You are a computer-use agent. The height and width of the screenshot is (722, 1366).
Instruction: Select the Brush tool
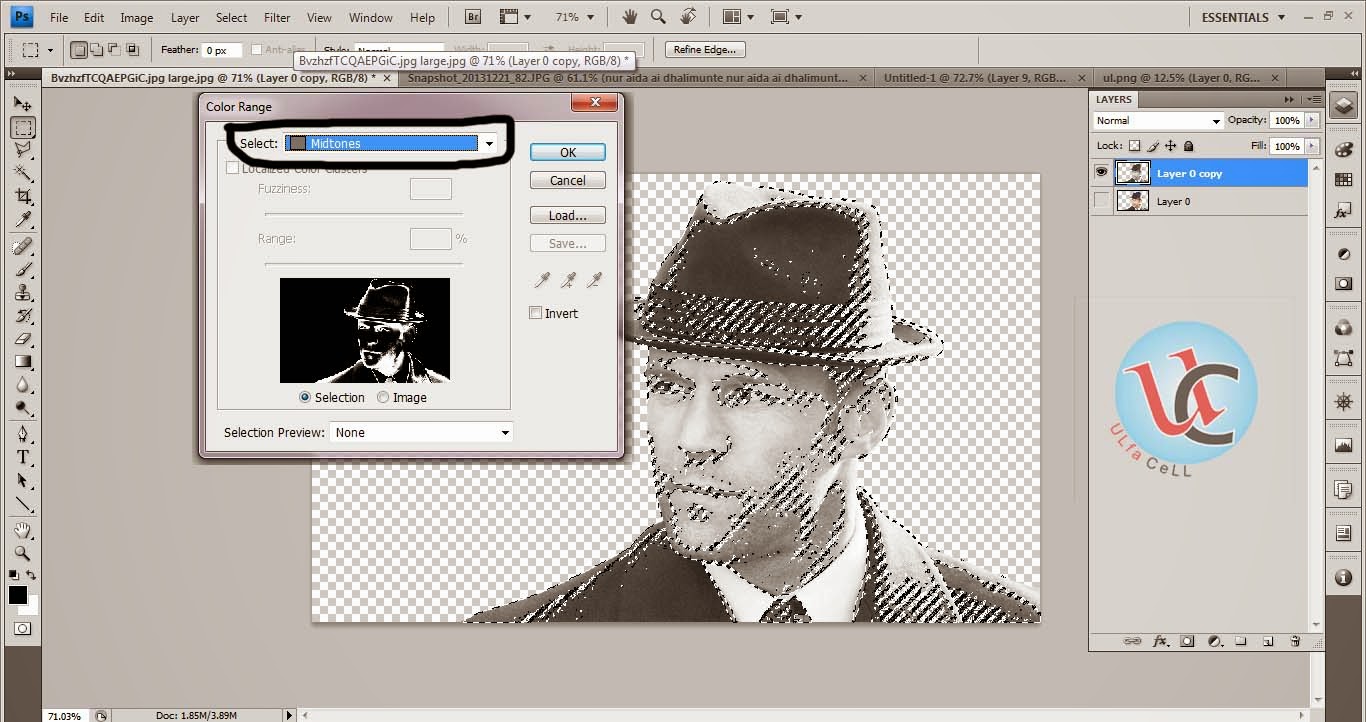coord(22,269)
